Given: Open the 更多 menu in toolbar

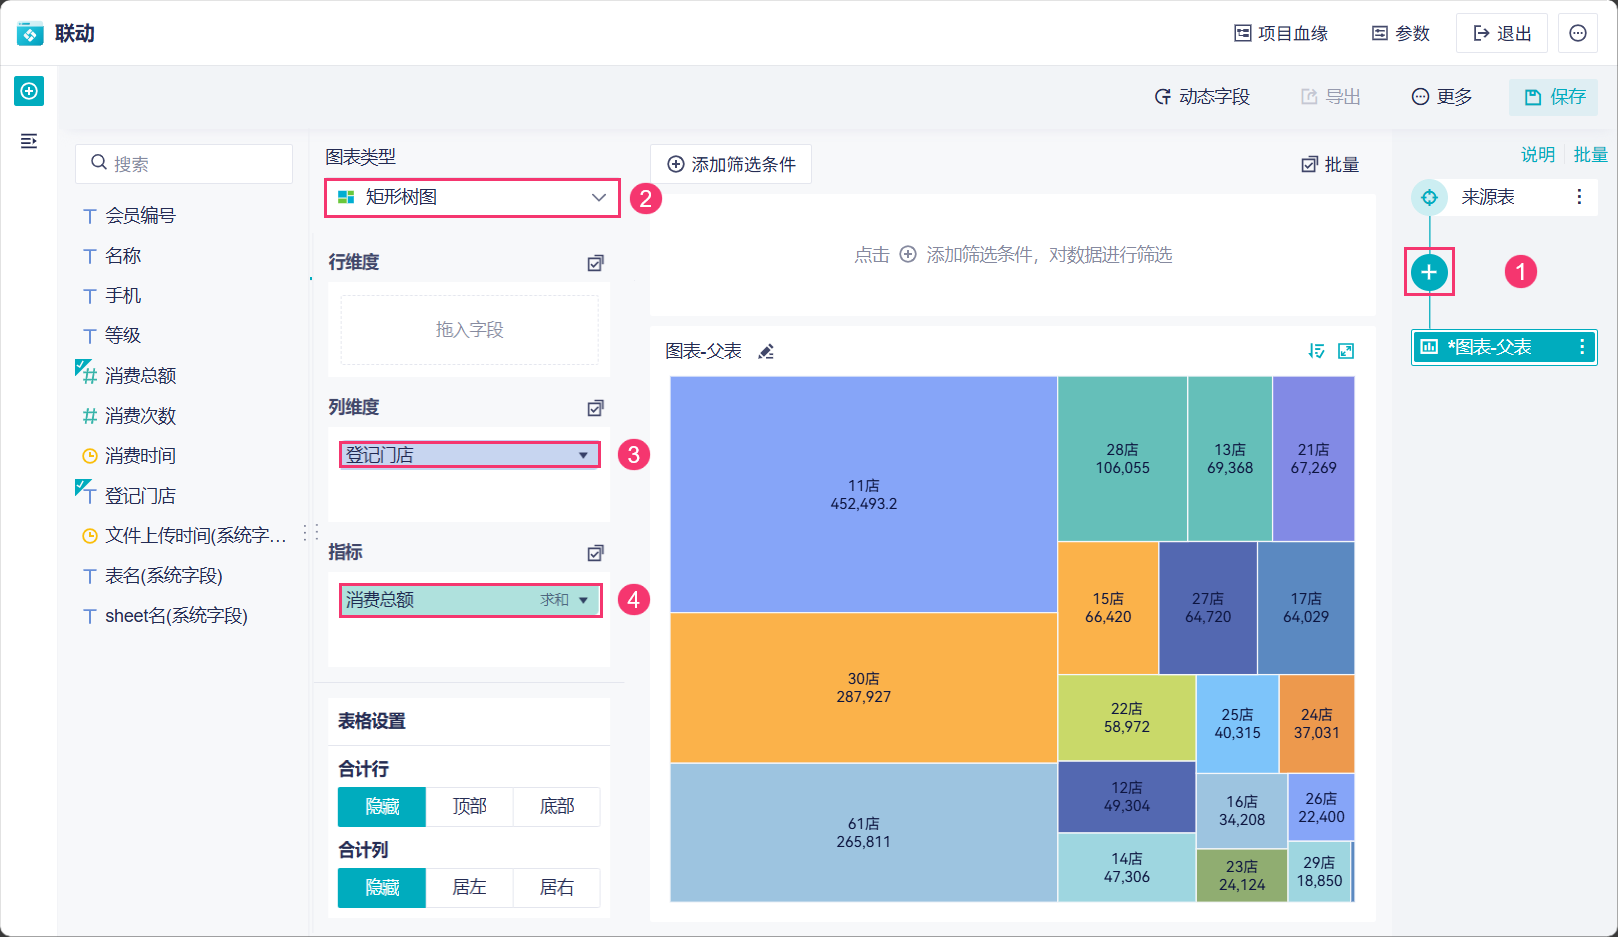Looking at the screenshot, I should (x=1442, y=97).
